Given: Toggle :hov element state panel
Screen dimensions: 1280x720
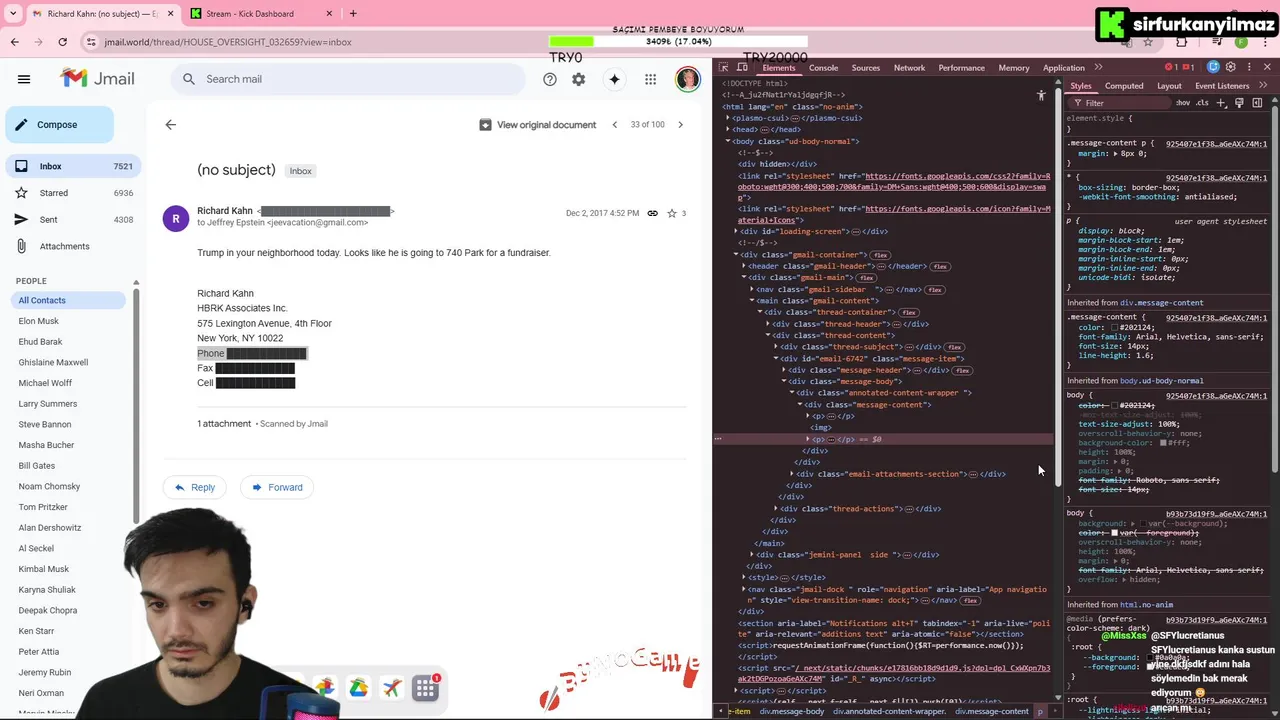Looking at the screenshot, I should pos(1183,103).
